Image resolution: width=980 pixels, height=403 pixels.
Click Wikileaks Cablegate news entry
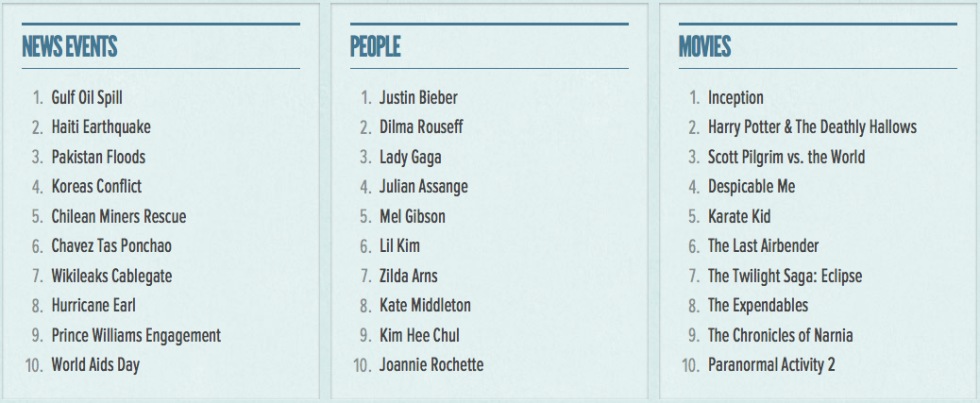pyautogui.click(x=110, y=276)
